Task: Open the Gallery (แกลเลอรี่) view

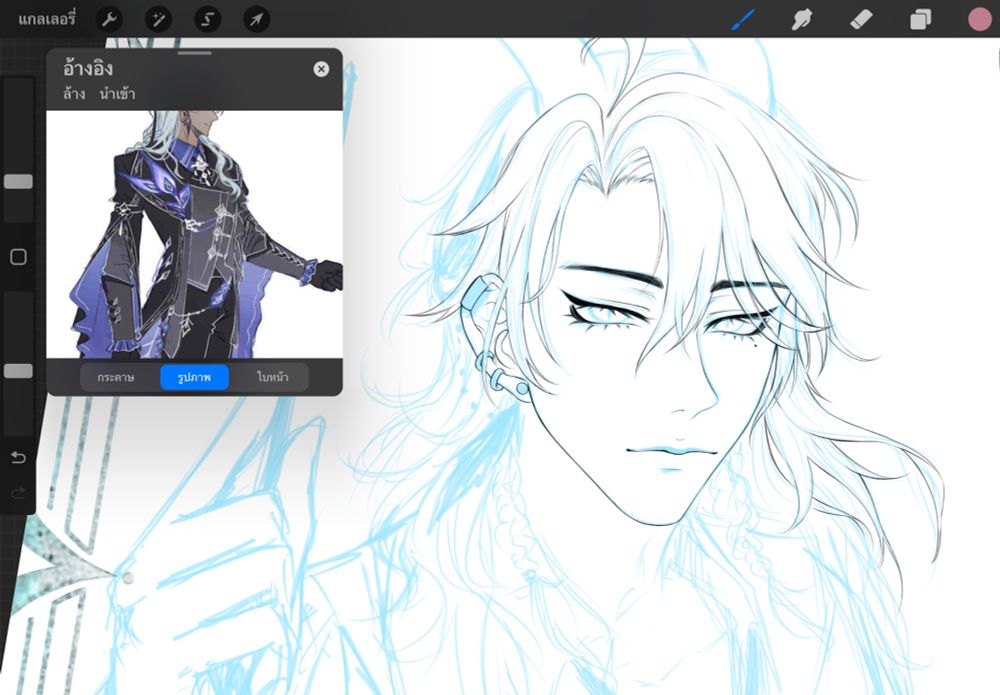Action: 47,19
